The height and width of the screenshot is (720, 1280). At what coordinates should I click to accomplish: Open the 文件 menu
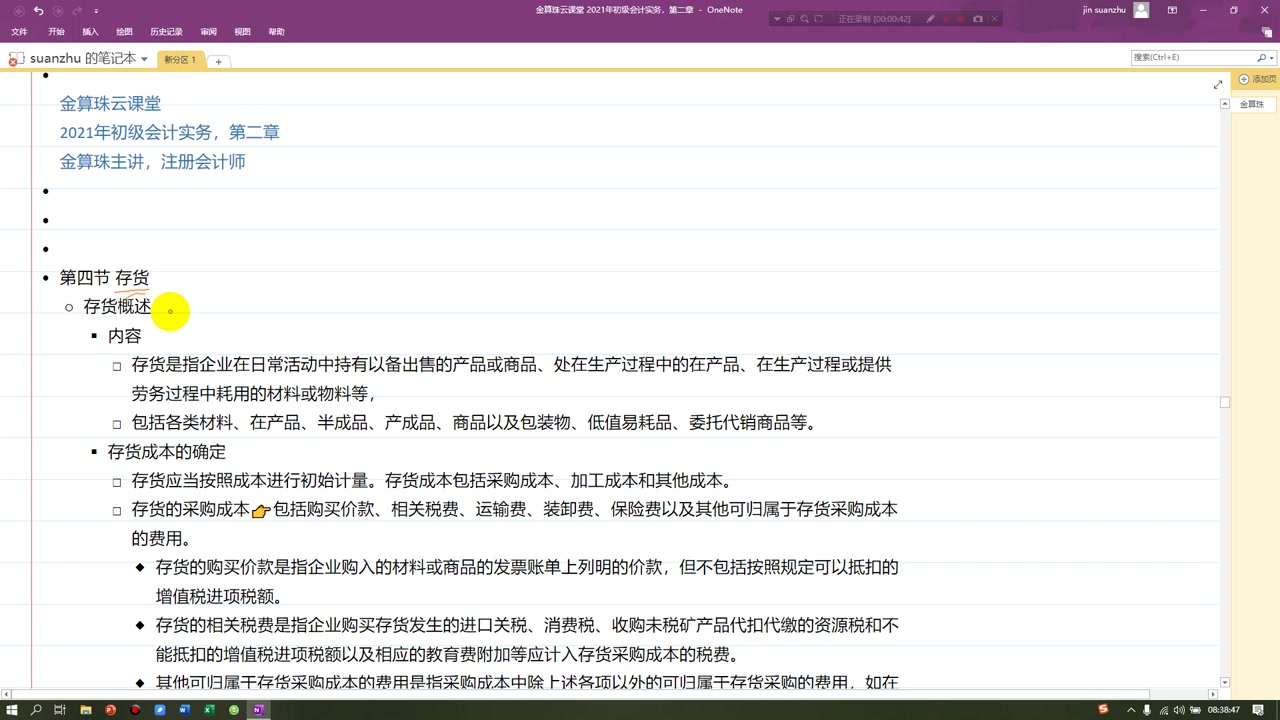pos(19,32)
